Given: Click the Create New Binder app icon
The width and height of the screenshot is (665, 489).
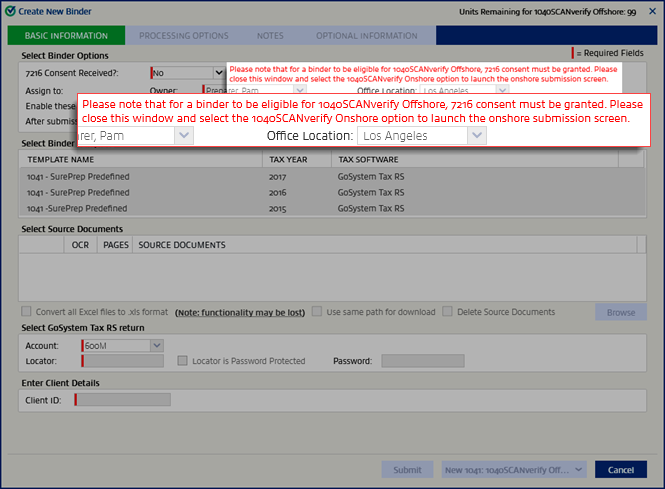Looking at the screenshot, I should click(x=10, y=10).
